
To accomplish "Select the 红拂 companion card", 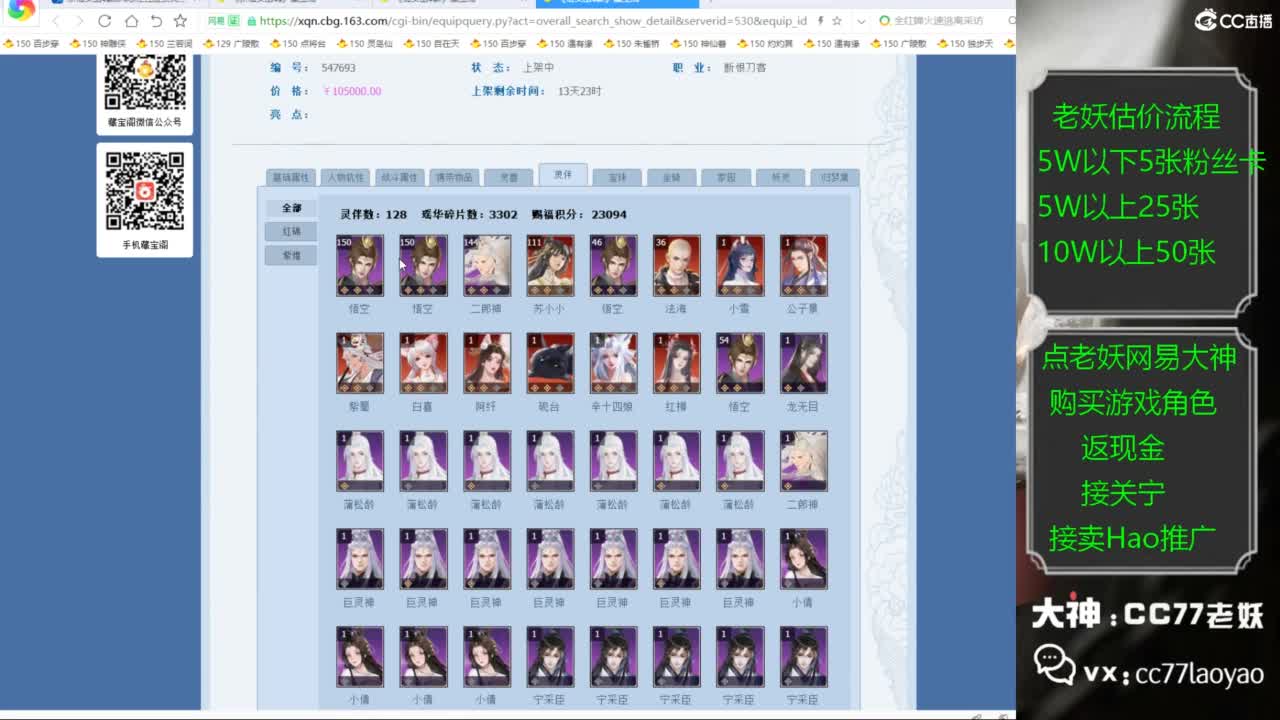I will (x=676, y=364).
